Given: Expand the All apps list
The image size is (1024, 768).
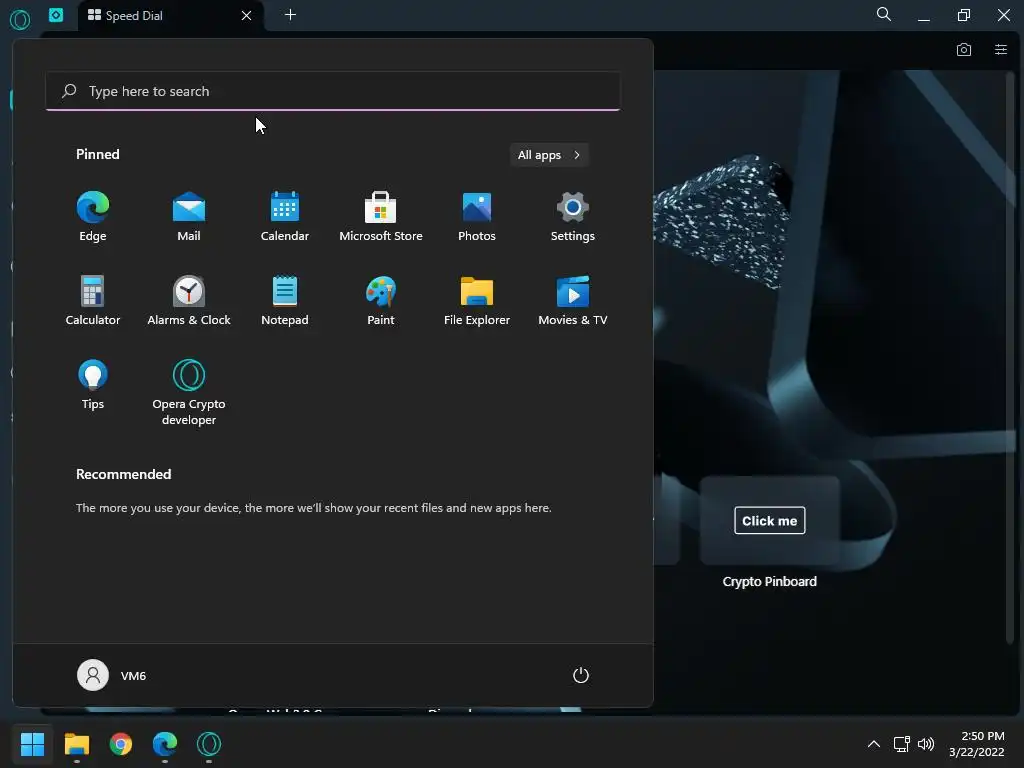Looking at the screenshot, I should click(x=549, y=155).
